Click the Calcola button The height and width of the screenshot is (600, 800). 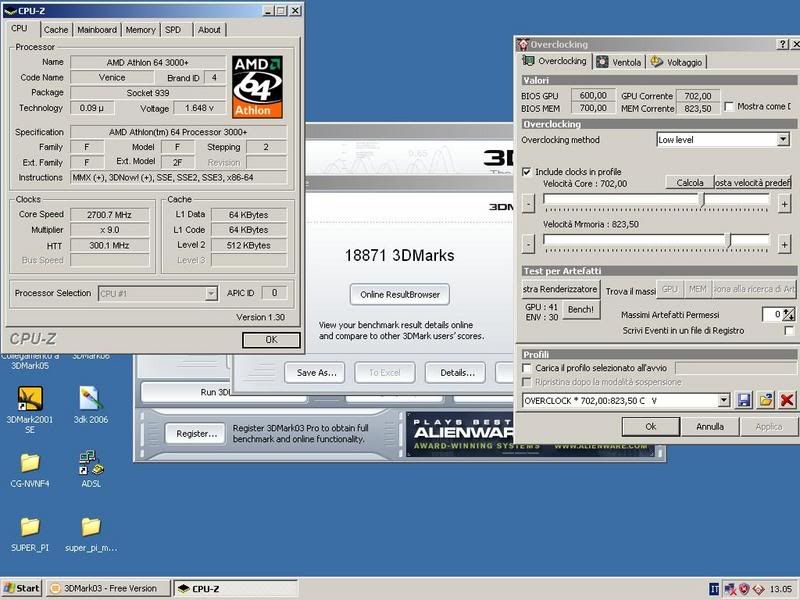coord(690,183)
